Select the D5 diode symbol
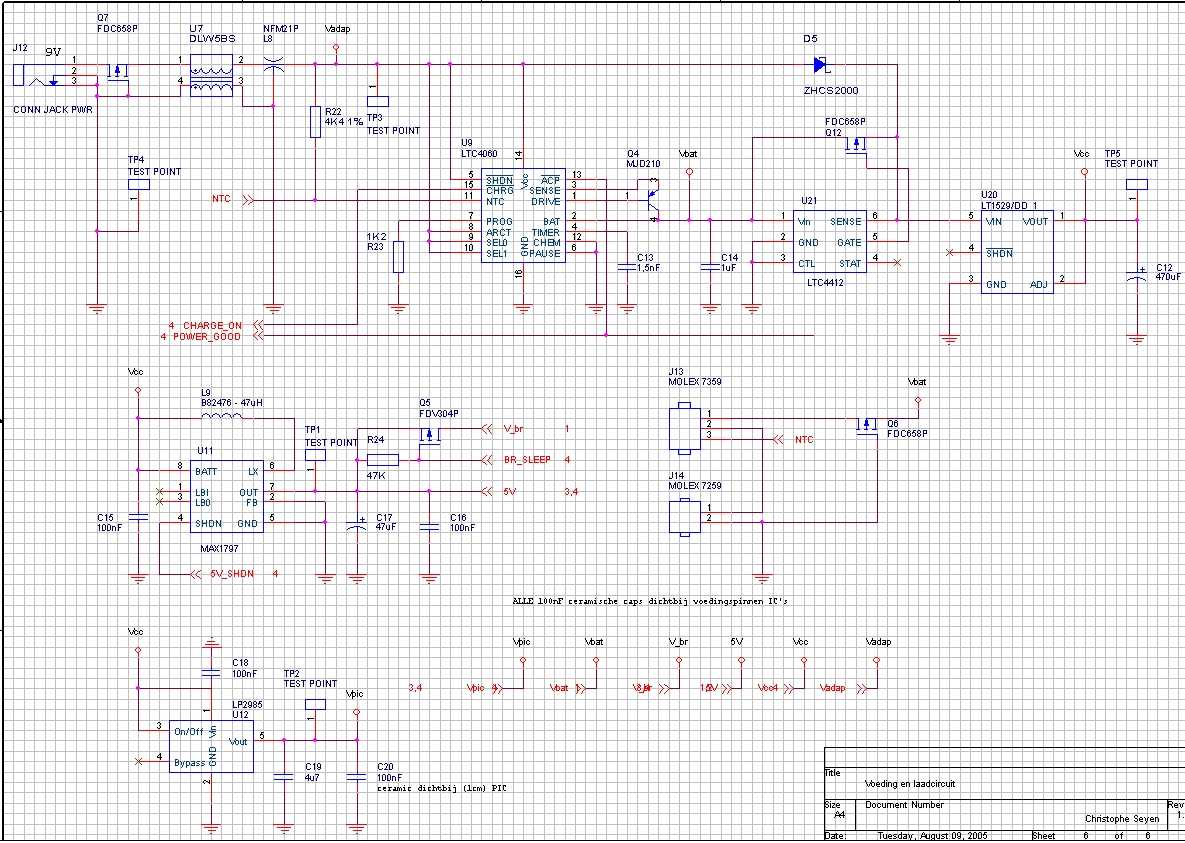The image size is (1185, 843). pyautogui.click(x=820, y=65)
